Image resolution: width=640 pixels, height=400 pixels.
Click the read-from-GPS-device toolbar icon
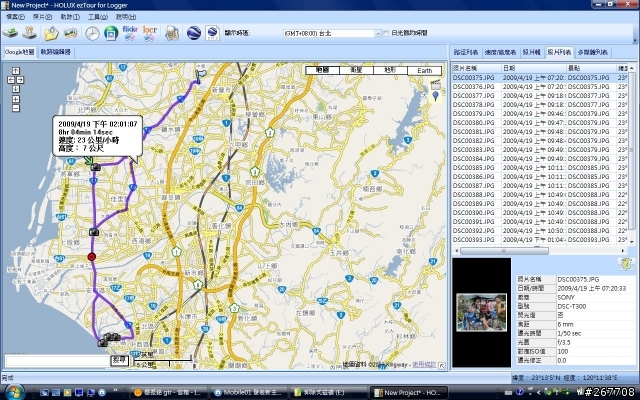coord(10,33)
